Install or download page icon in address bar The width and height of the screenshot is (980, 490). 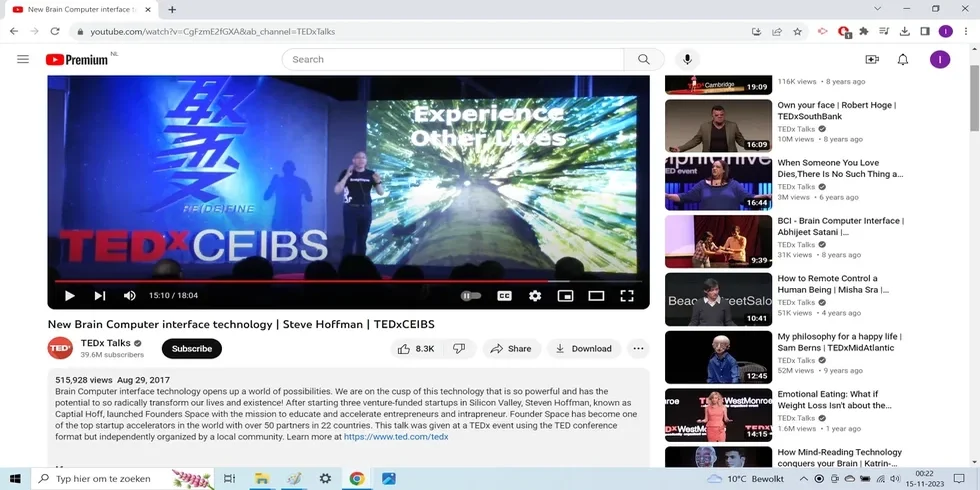tap(756, 31)
